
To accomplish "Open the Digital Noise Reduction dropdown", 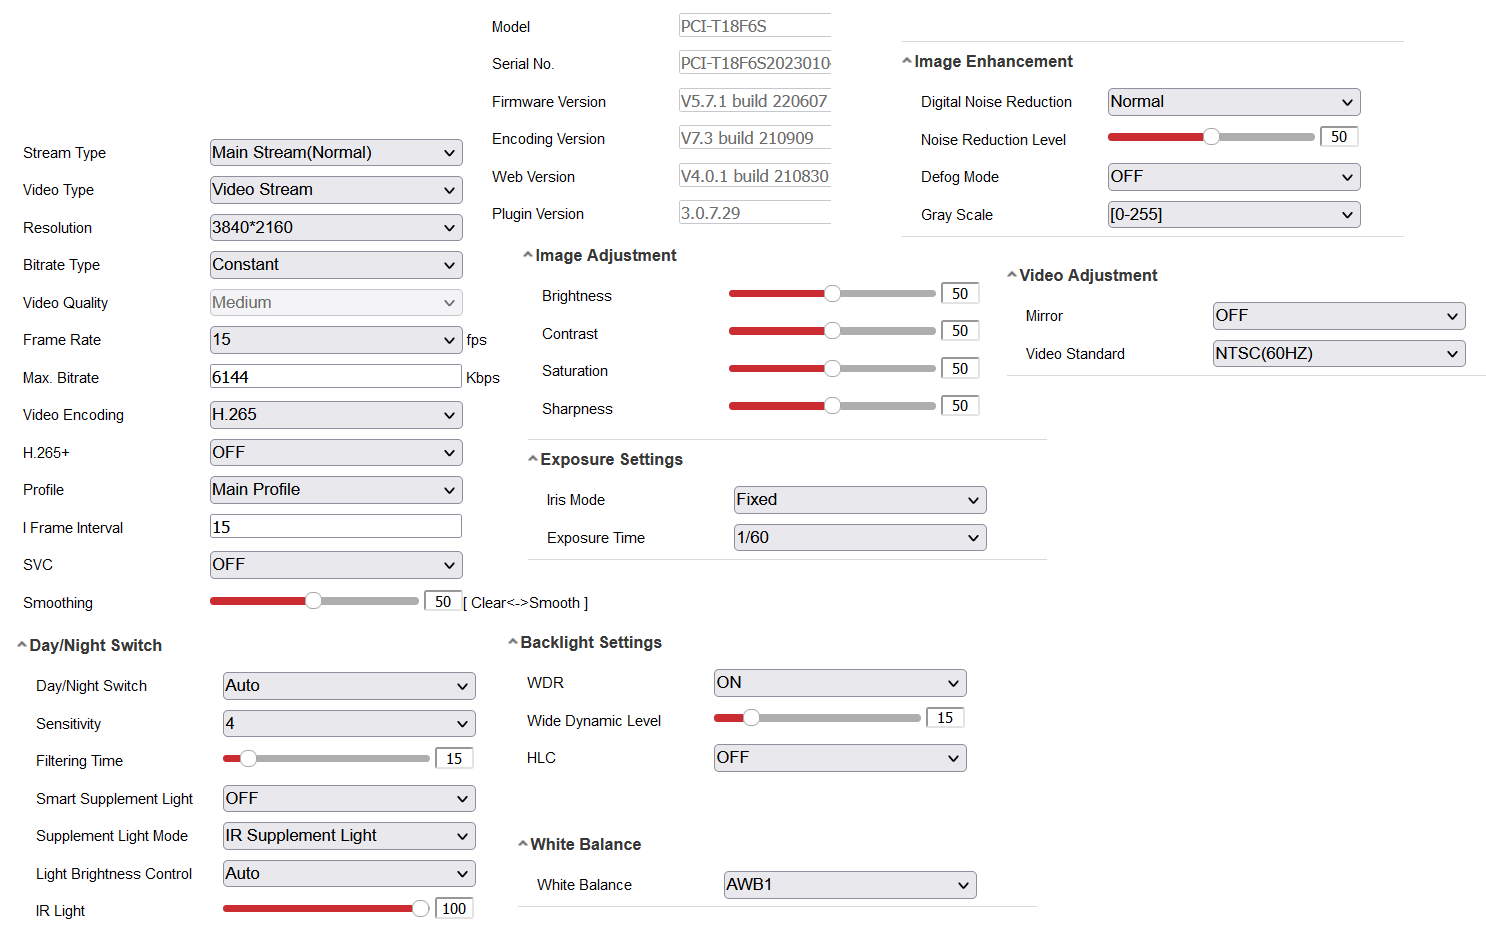I will pos(1233,102).
